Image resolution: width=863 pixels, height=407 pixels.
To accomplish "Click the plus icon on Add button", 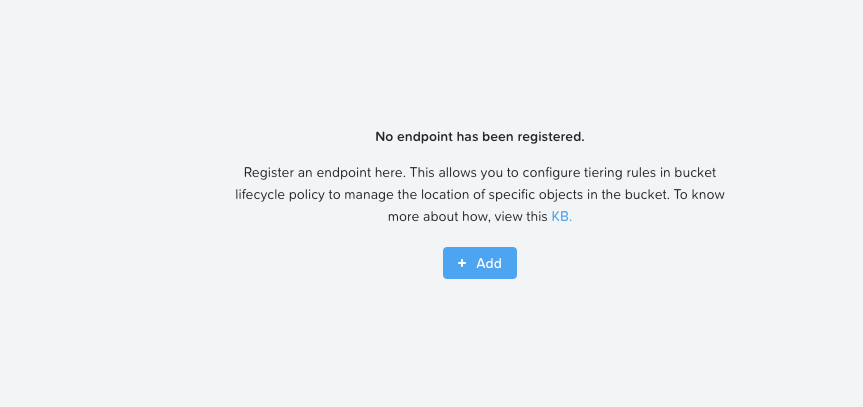I will [462, 263].
